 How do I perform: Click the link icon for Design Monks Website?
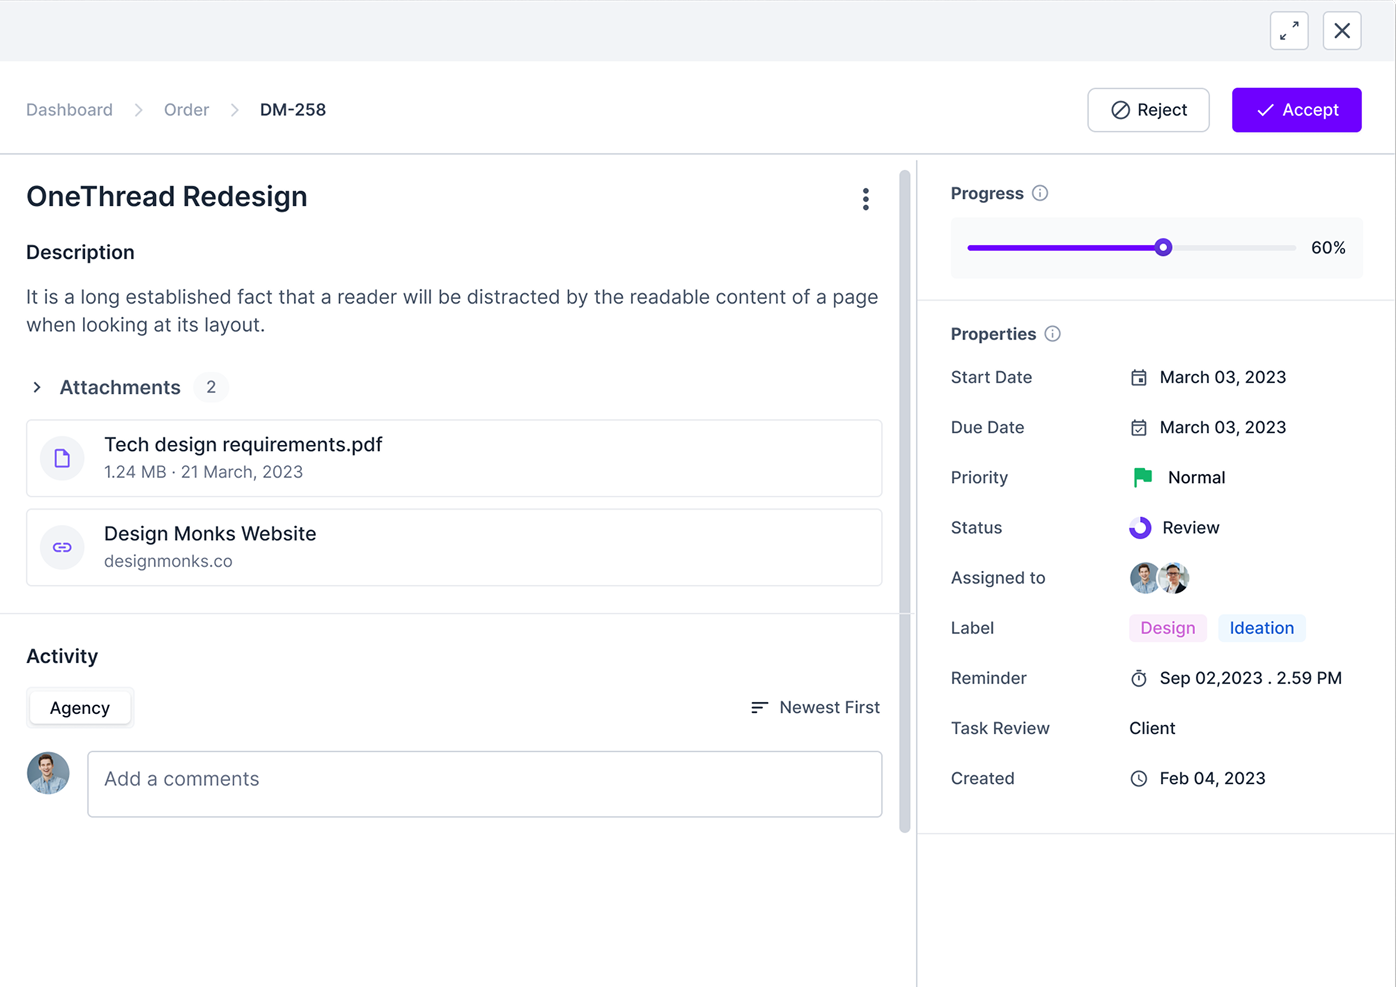click(62, 547)
